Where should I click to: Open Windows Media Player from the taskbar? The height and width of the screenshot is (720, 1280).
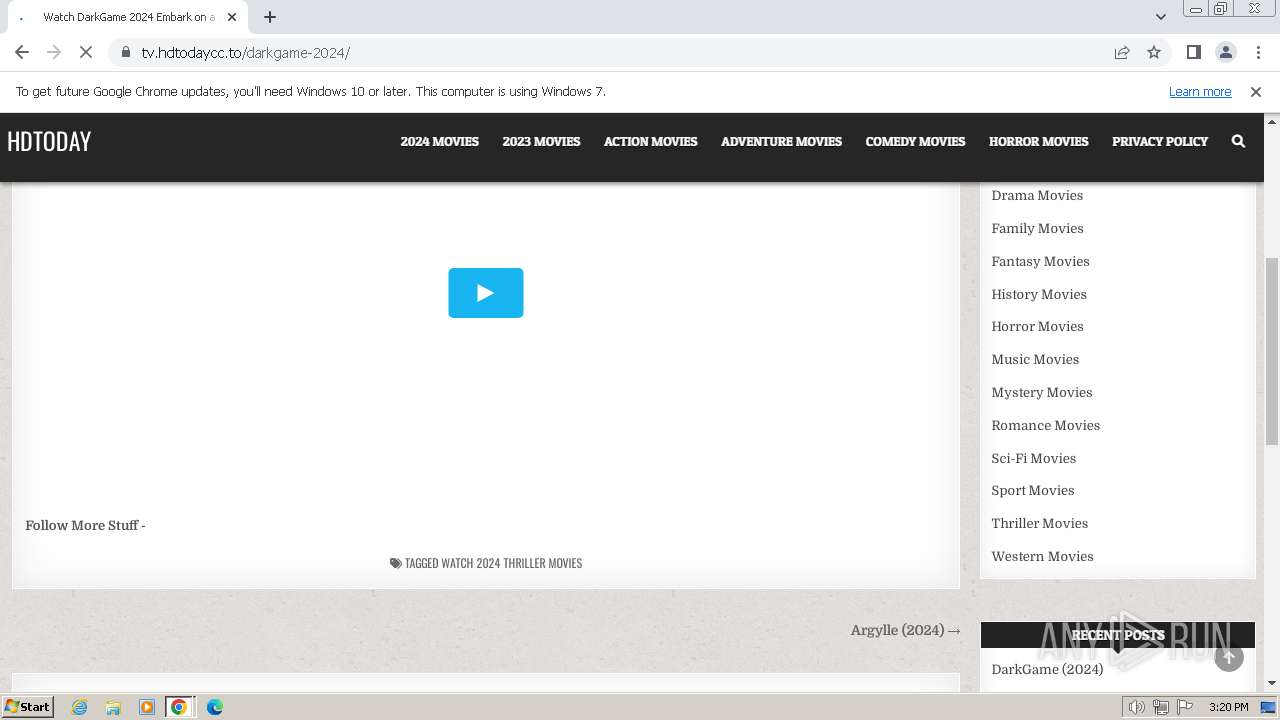pyautogui.click(x=146, y=707)
